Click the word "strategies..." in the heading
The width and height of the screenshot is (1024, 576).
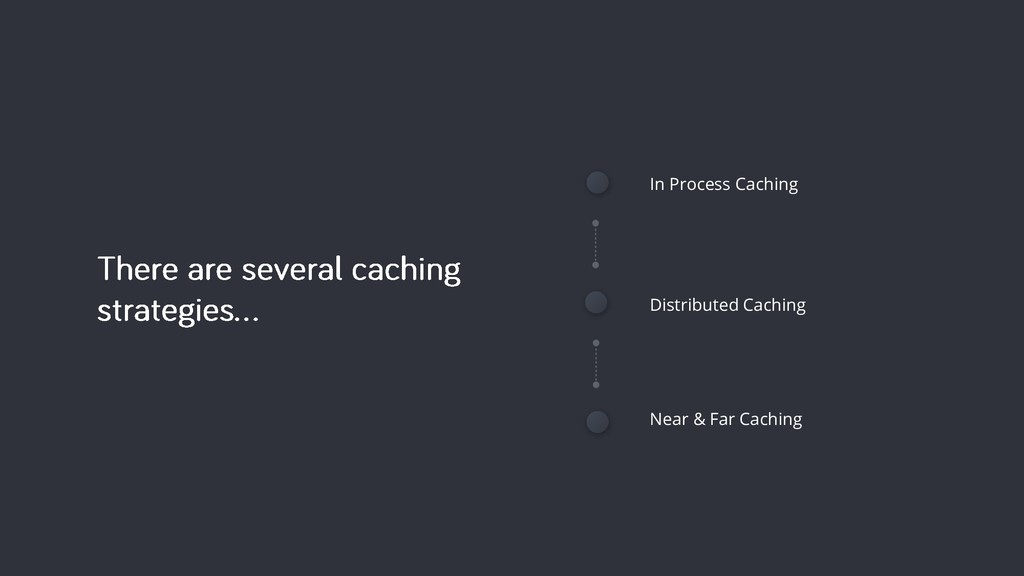tap(178, 311)
